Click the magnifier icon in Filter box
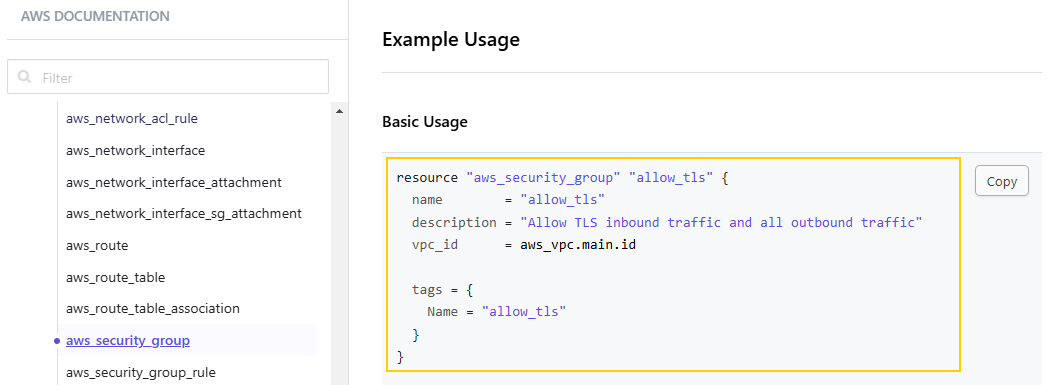 pos(24,77)
